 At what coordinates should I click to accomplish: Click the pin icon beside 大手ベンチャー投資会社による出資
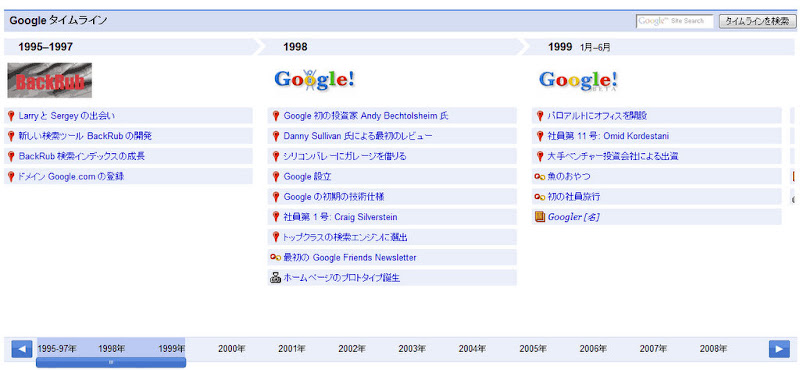coord(540,156)
